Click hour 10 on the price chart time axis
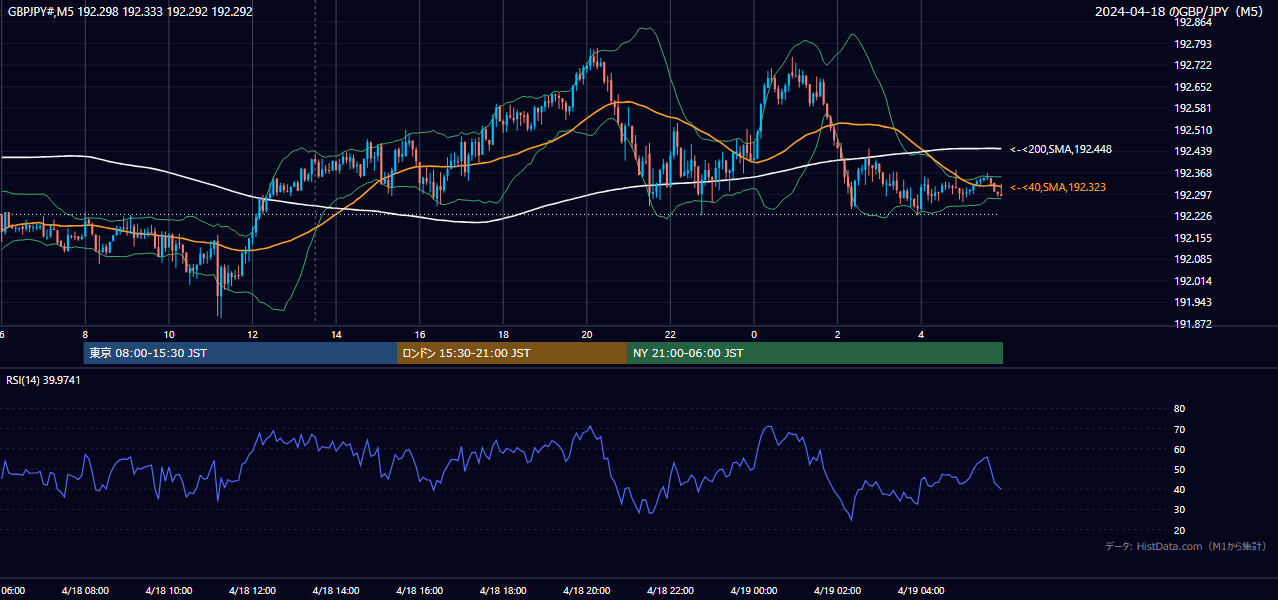Screen dimensions: 1278x600 [x=169, y=335]
